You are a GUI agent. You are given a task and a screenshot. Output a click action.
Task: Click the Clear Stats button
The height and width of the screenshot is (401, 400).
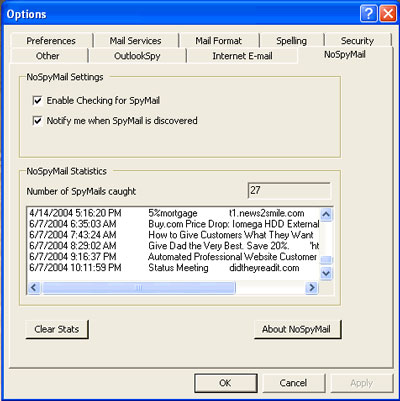point(57,329)
